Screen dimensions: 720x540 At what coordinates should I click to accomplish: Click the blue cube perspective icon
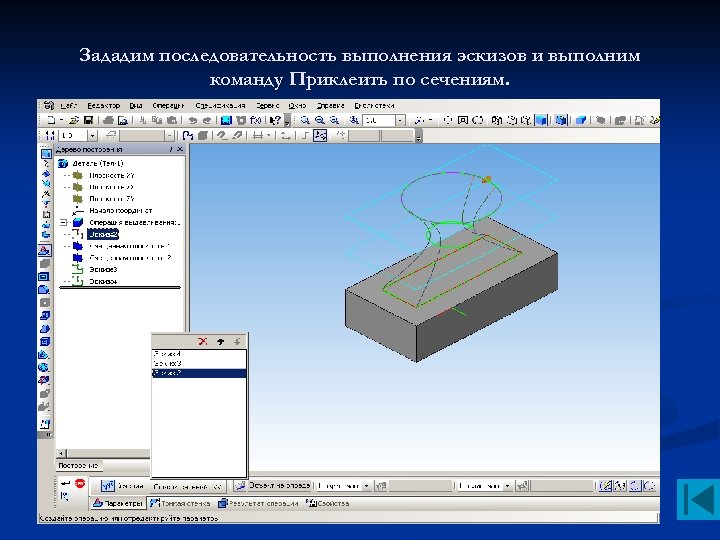pyautogui.click(x=581, y=120)
